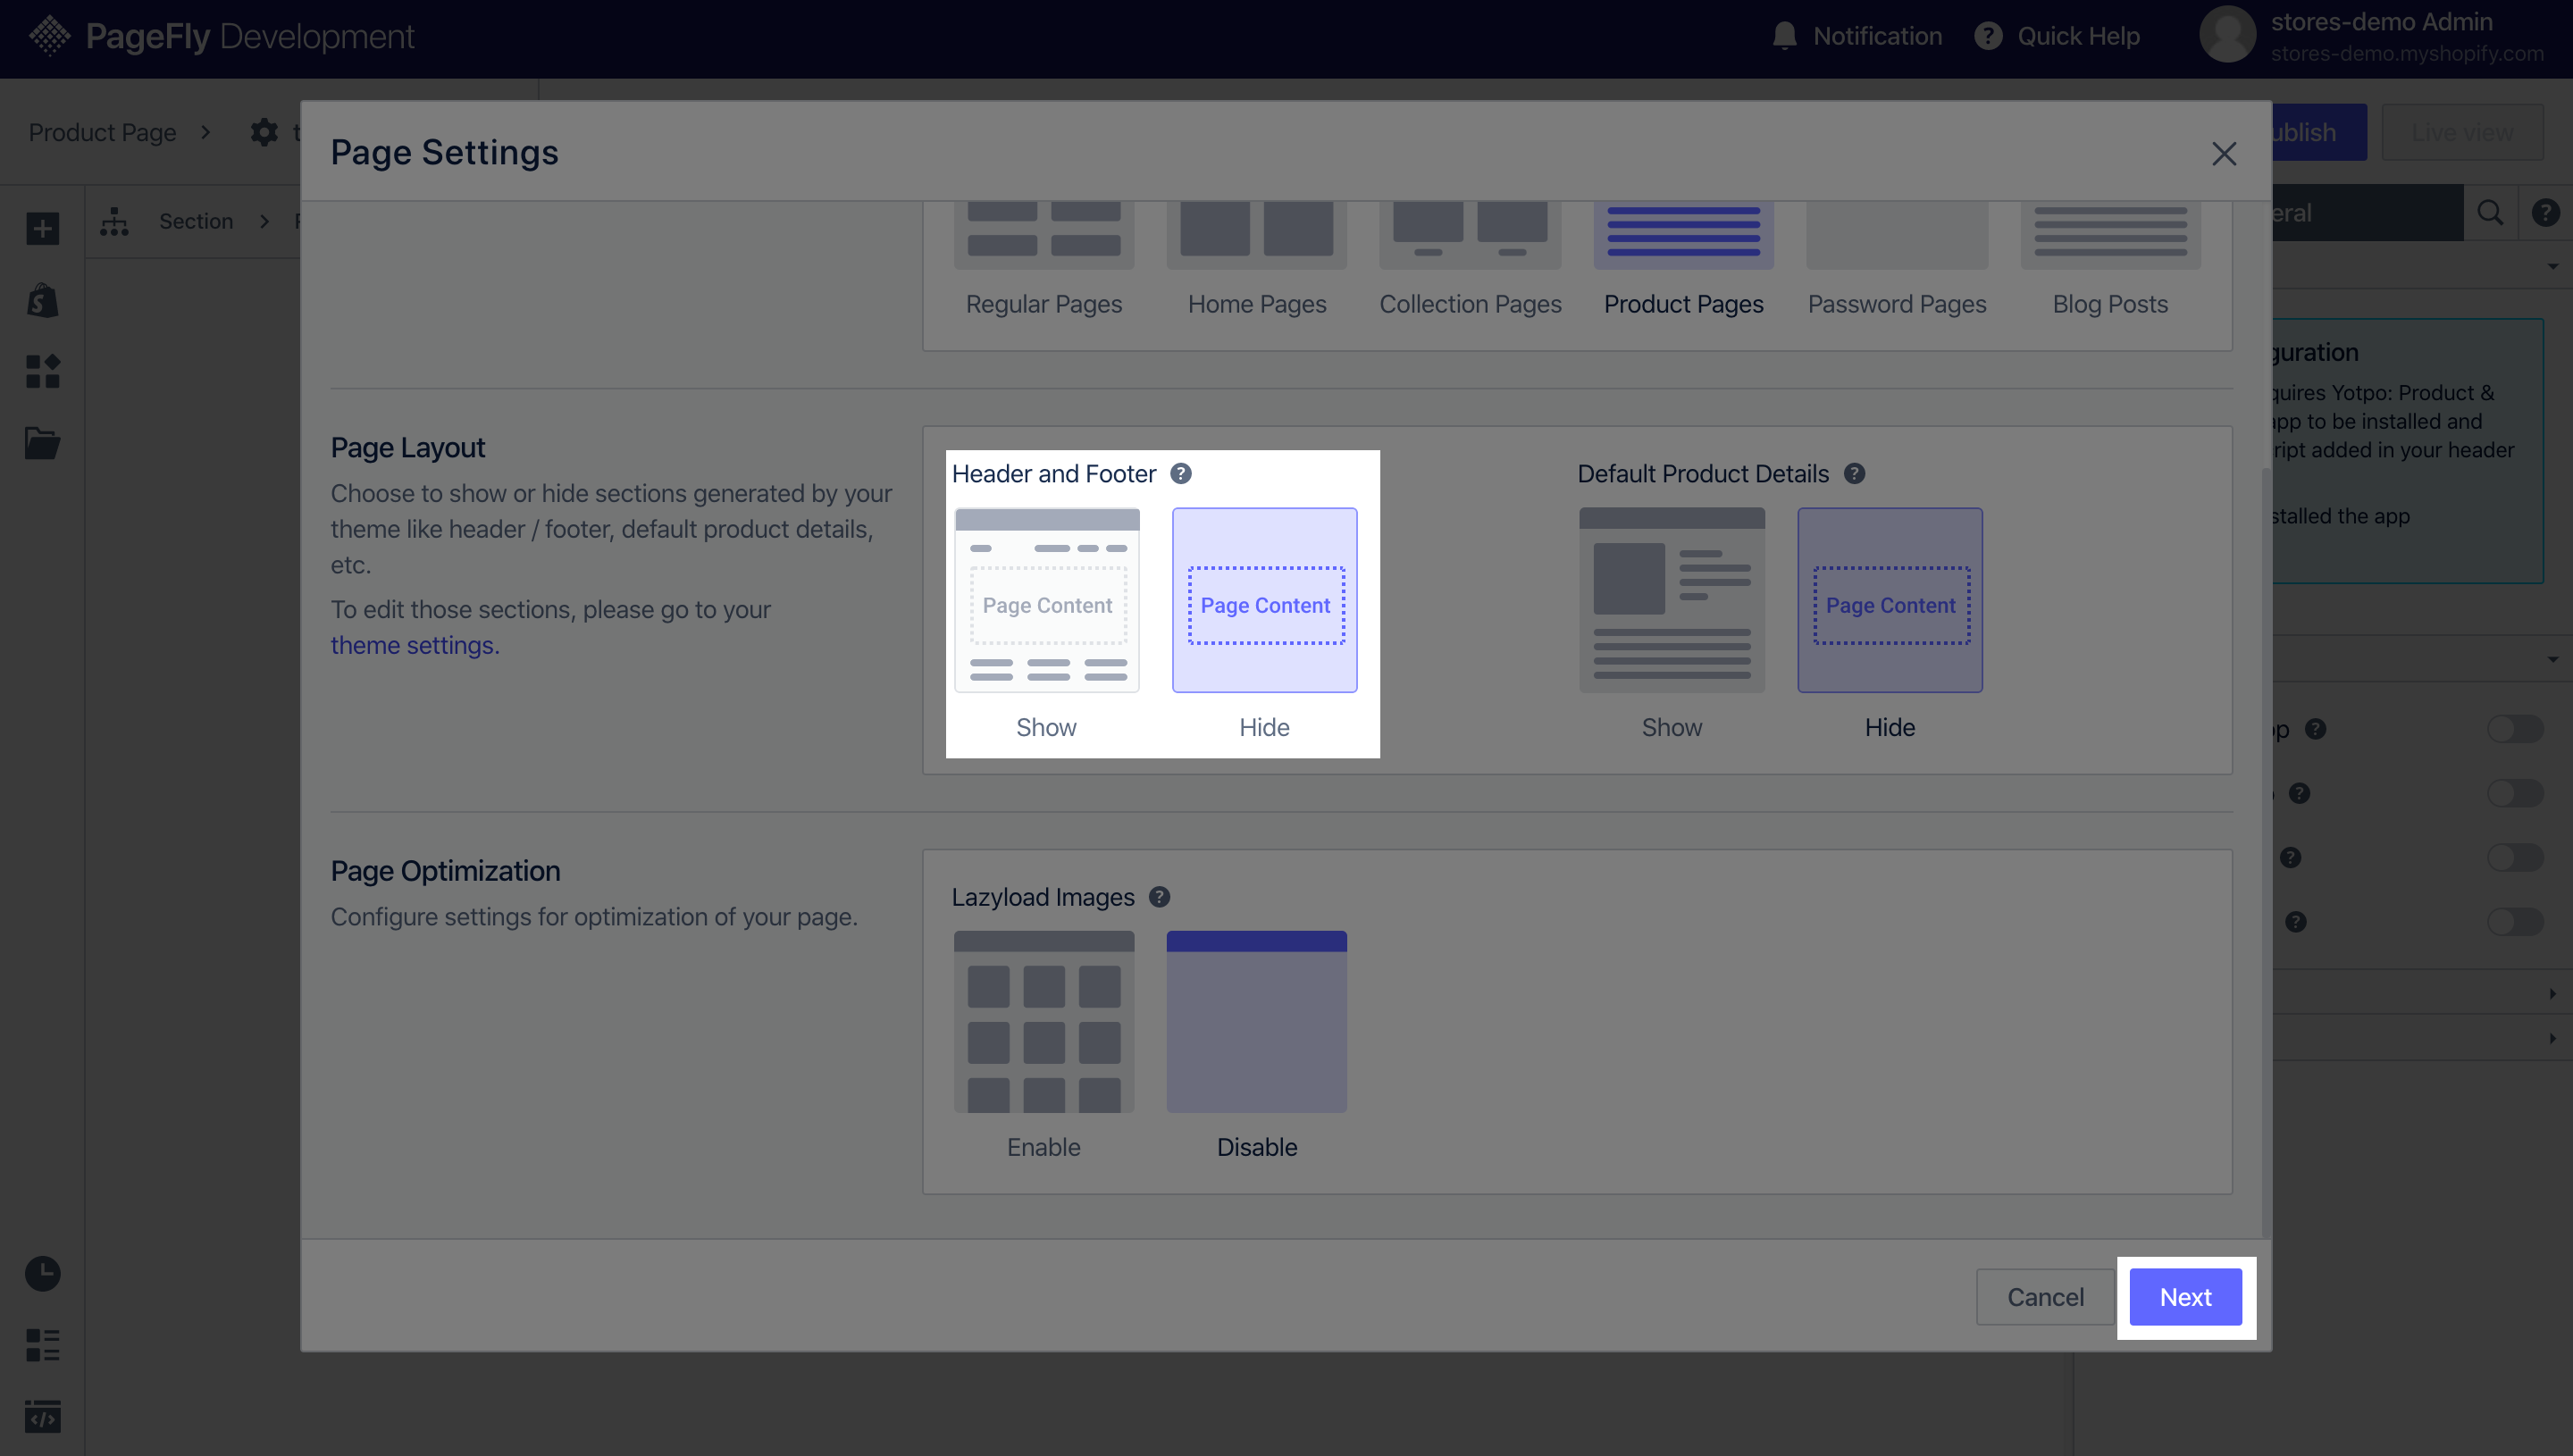Click the Publish button
2573x1456 pixels.
(x=2318, y=132)
